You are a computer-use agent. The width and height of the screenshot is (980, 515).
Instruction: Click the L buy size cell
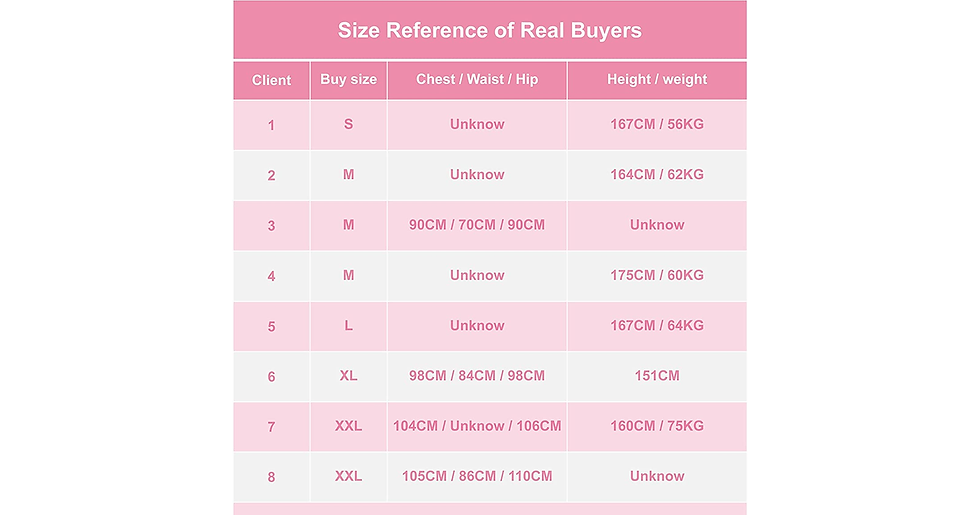349,326
